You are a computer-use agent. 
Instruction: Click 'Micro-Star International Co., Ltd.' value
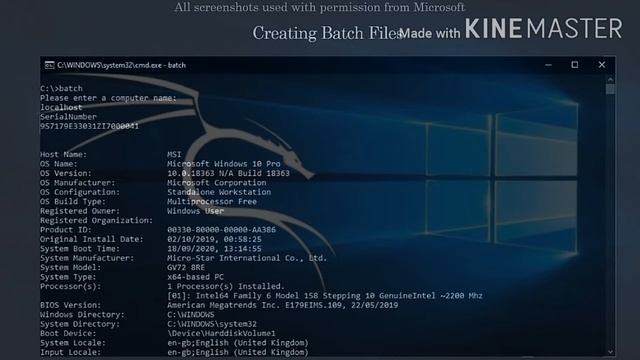pos(247,258)
